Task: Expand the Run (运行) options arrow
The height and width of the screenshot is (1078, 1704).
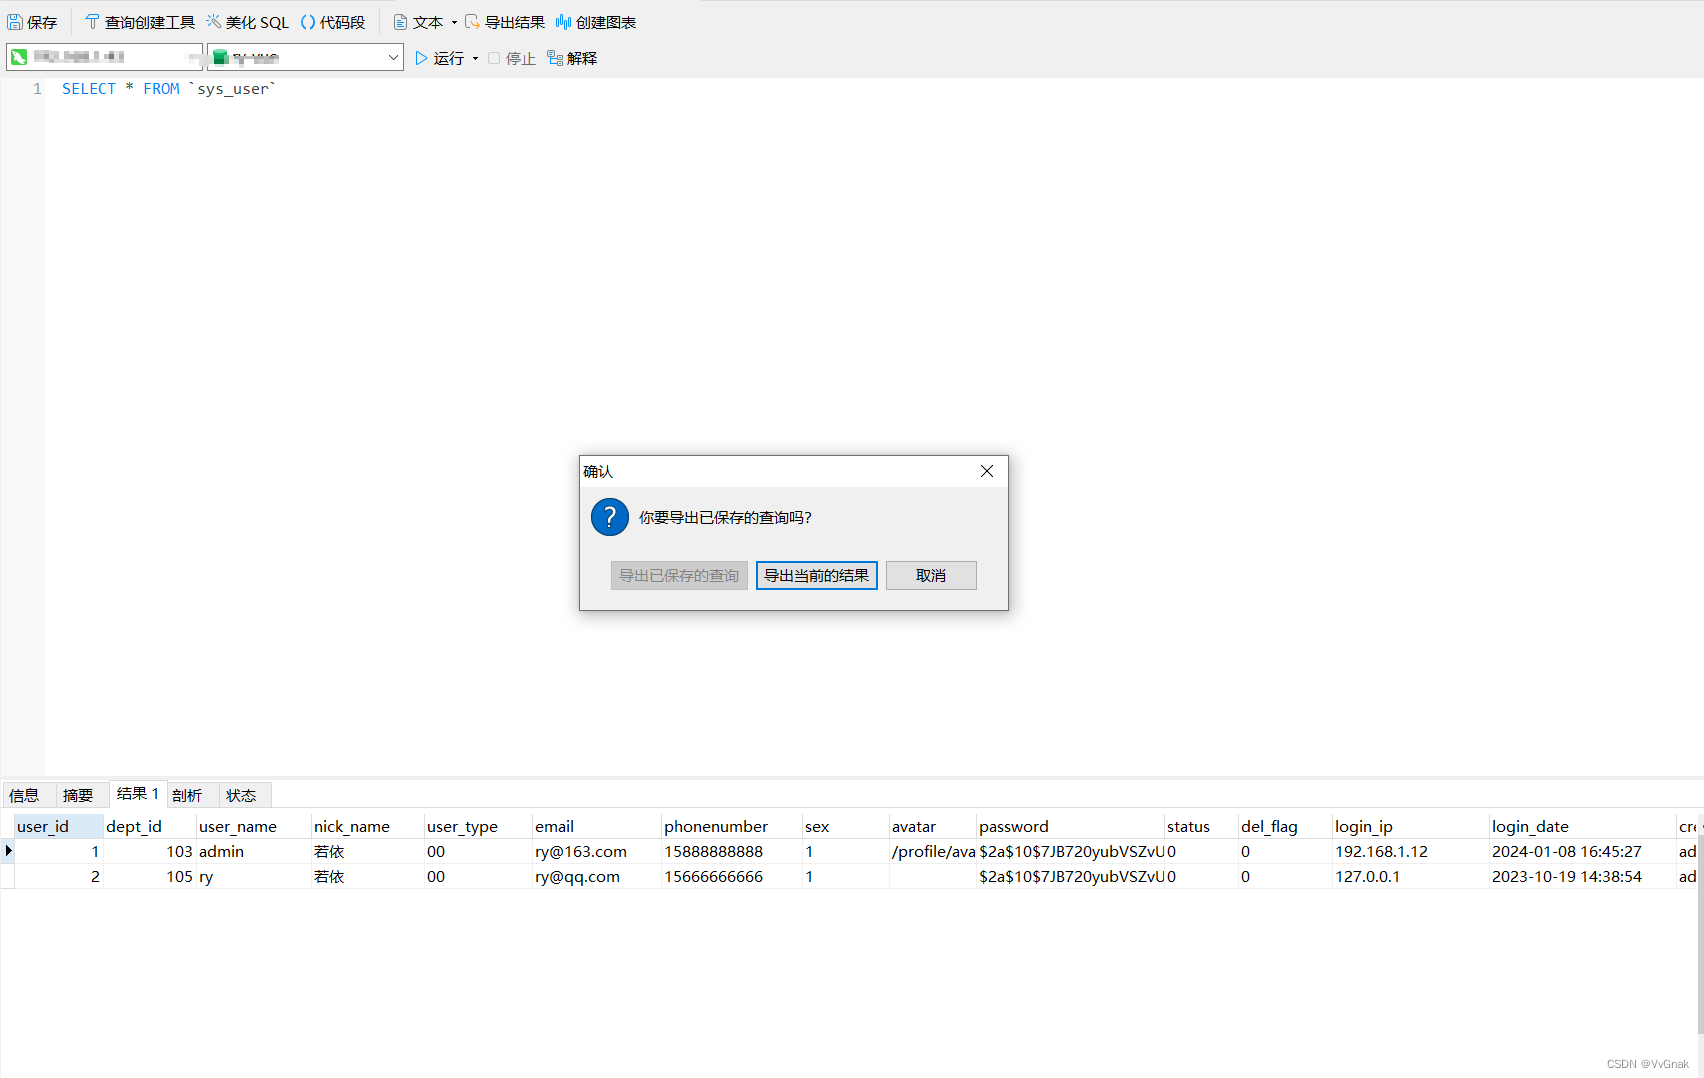Action: point(475,58)
